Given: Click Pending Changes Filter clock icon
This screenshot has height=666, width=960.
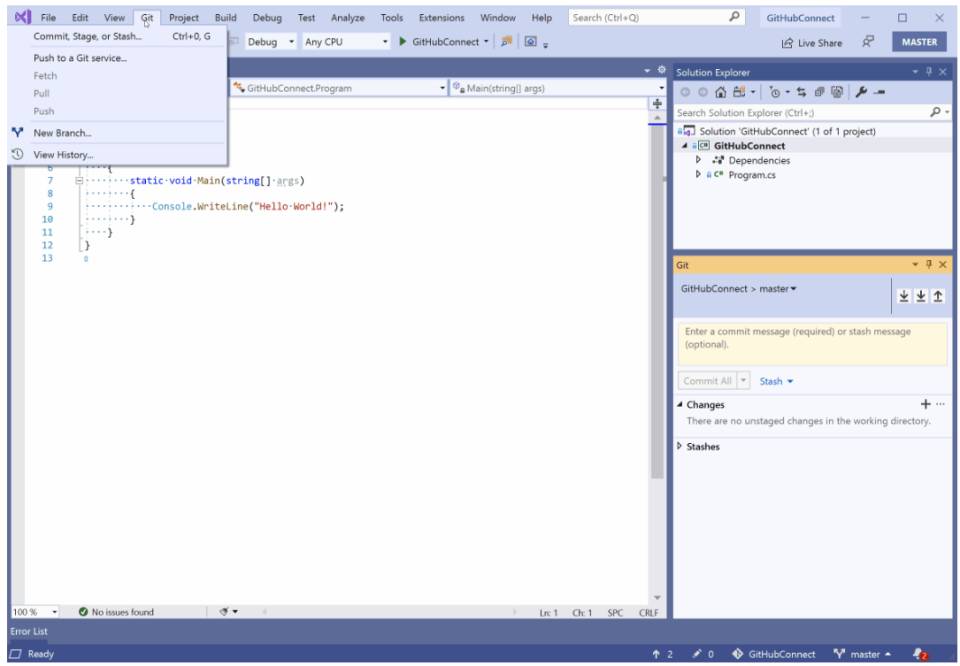Looking at the screenshot, I should tap(774, 92).
